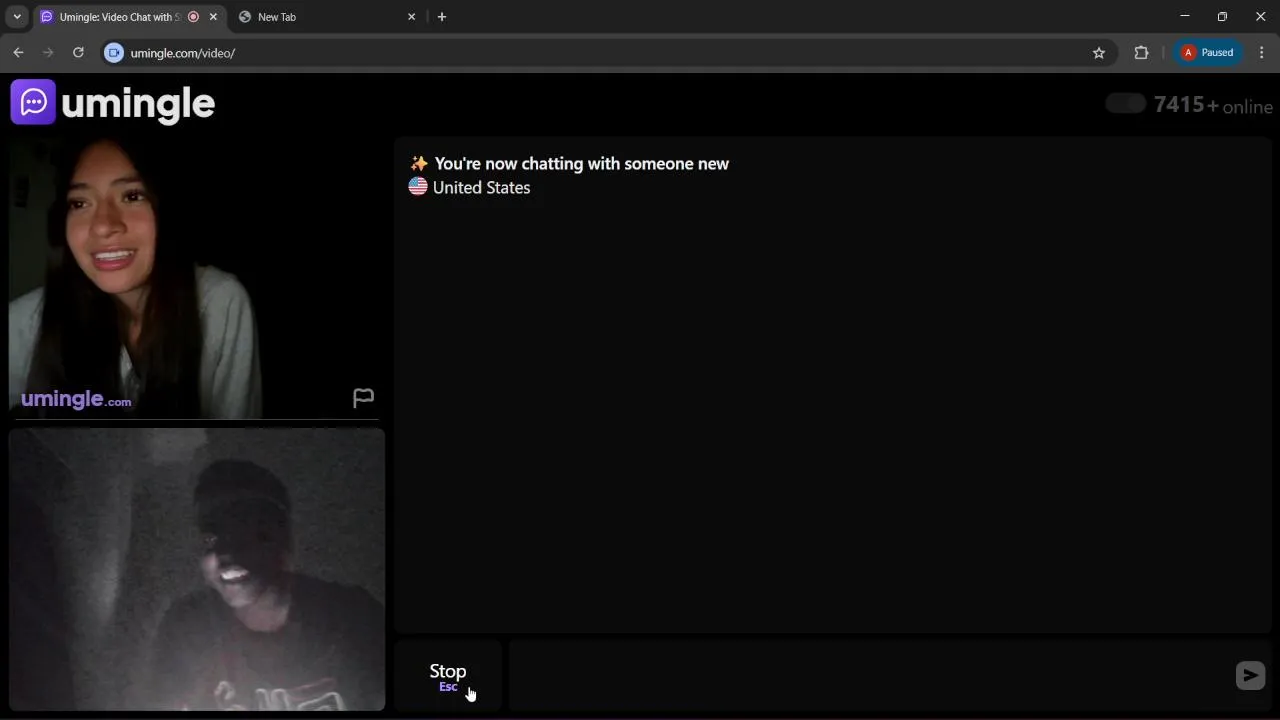Open a new browser tab with plus
Image resolution: width=1280 pixels, height=720 pixels.
point(442,17)
